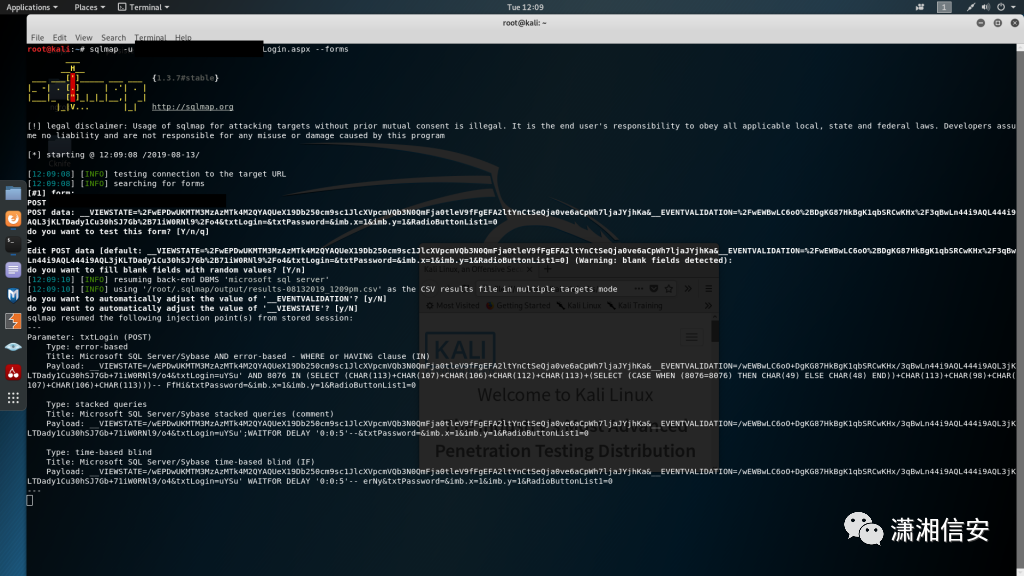The image size is (1024, 576).
Task: Click 'Type: stacked queries' line
Action: pyautogui.click(x=97, y=404)
